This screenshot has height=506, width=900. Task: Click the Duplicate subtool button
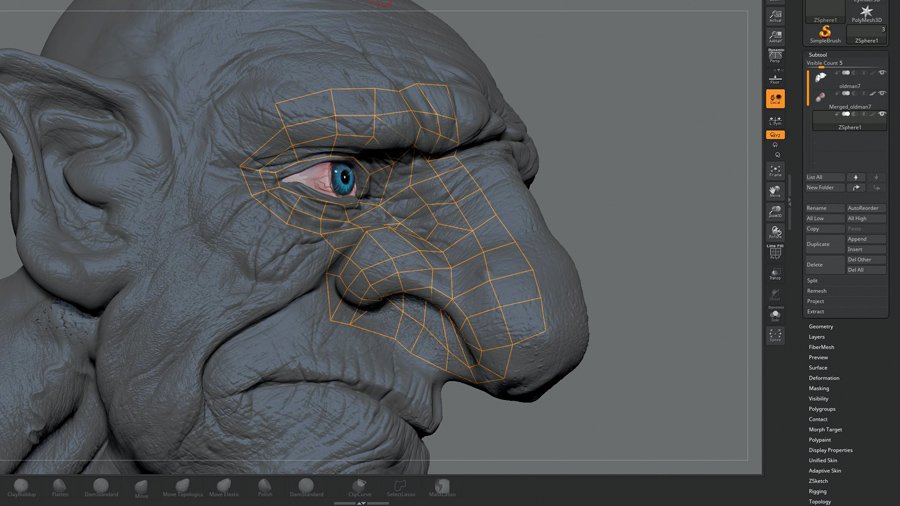[825, 244]
